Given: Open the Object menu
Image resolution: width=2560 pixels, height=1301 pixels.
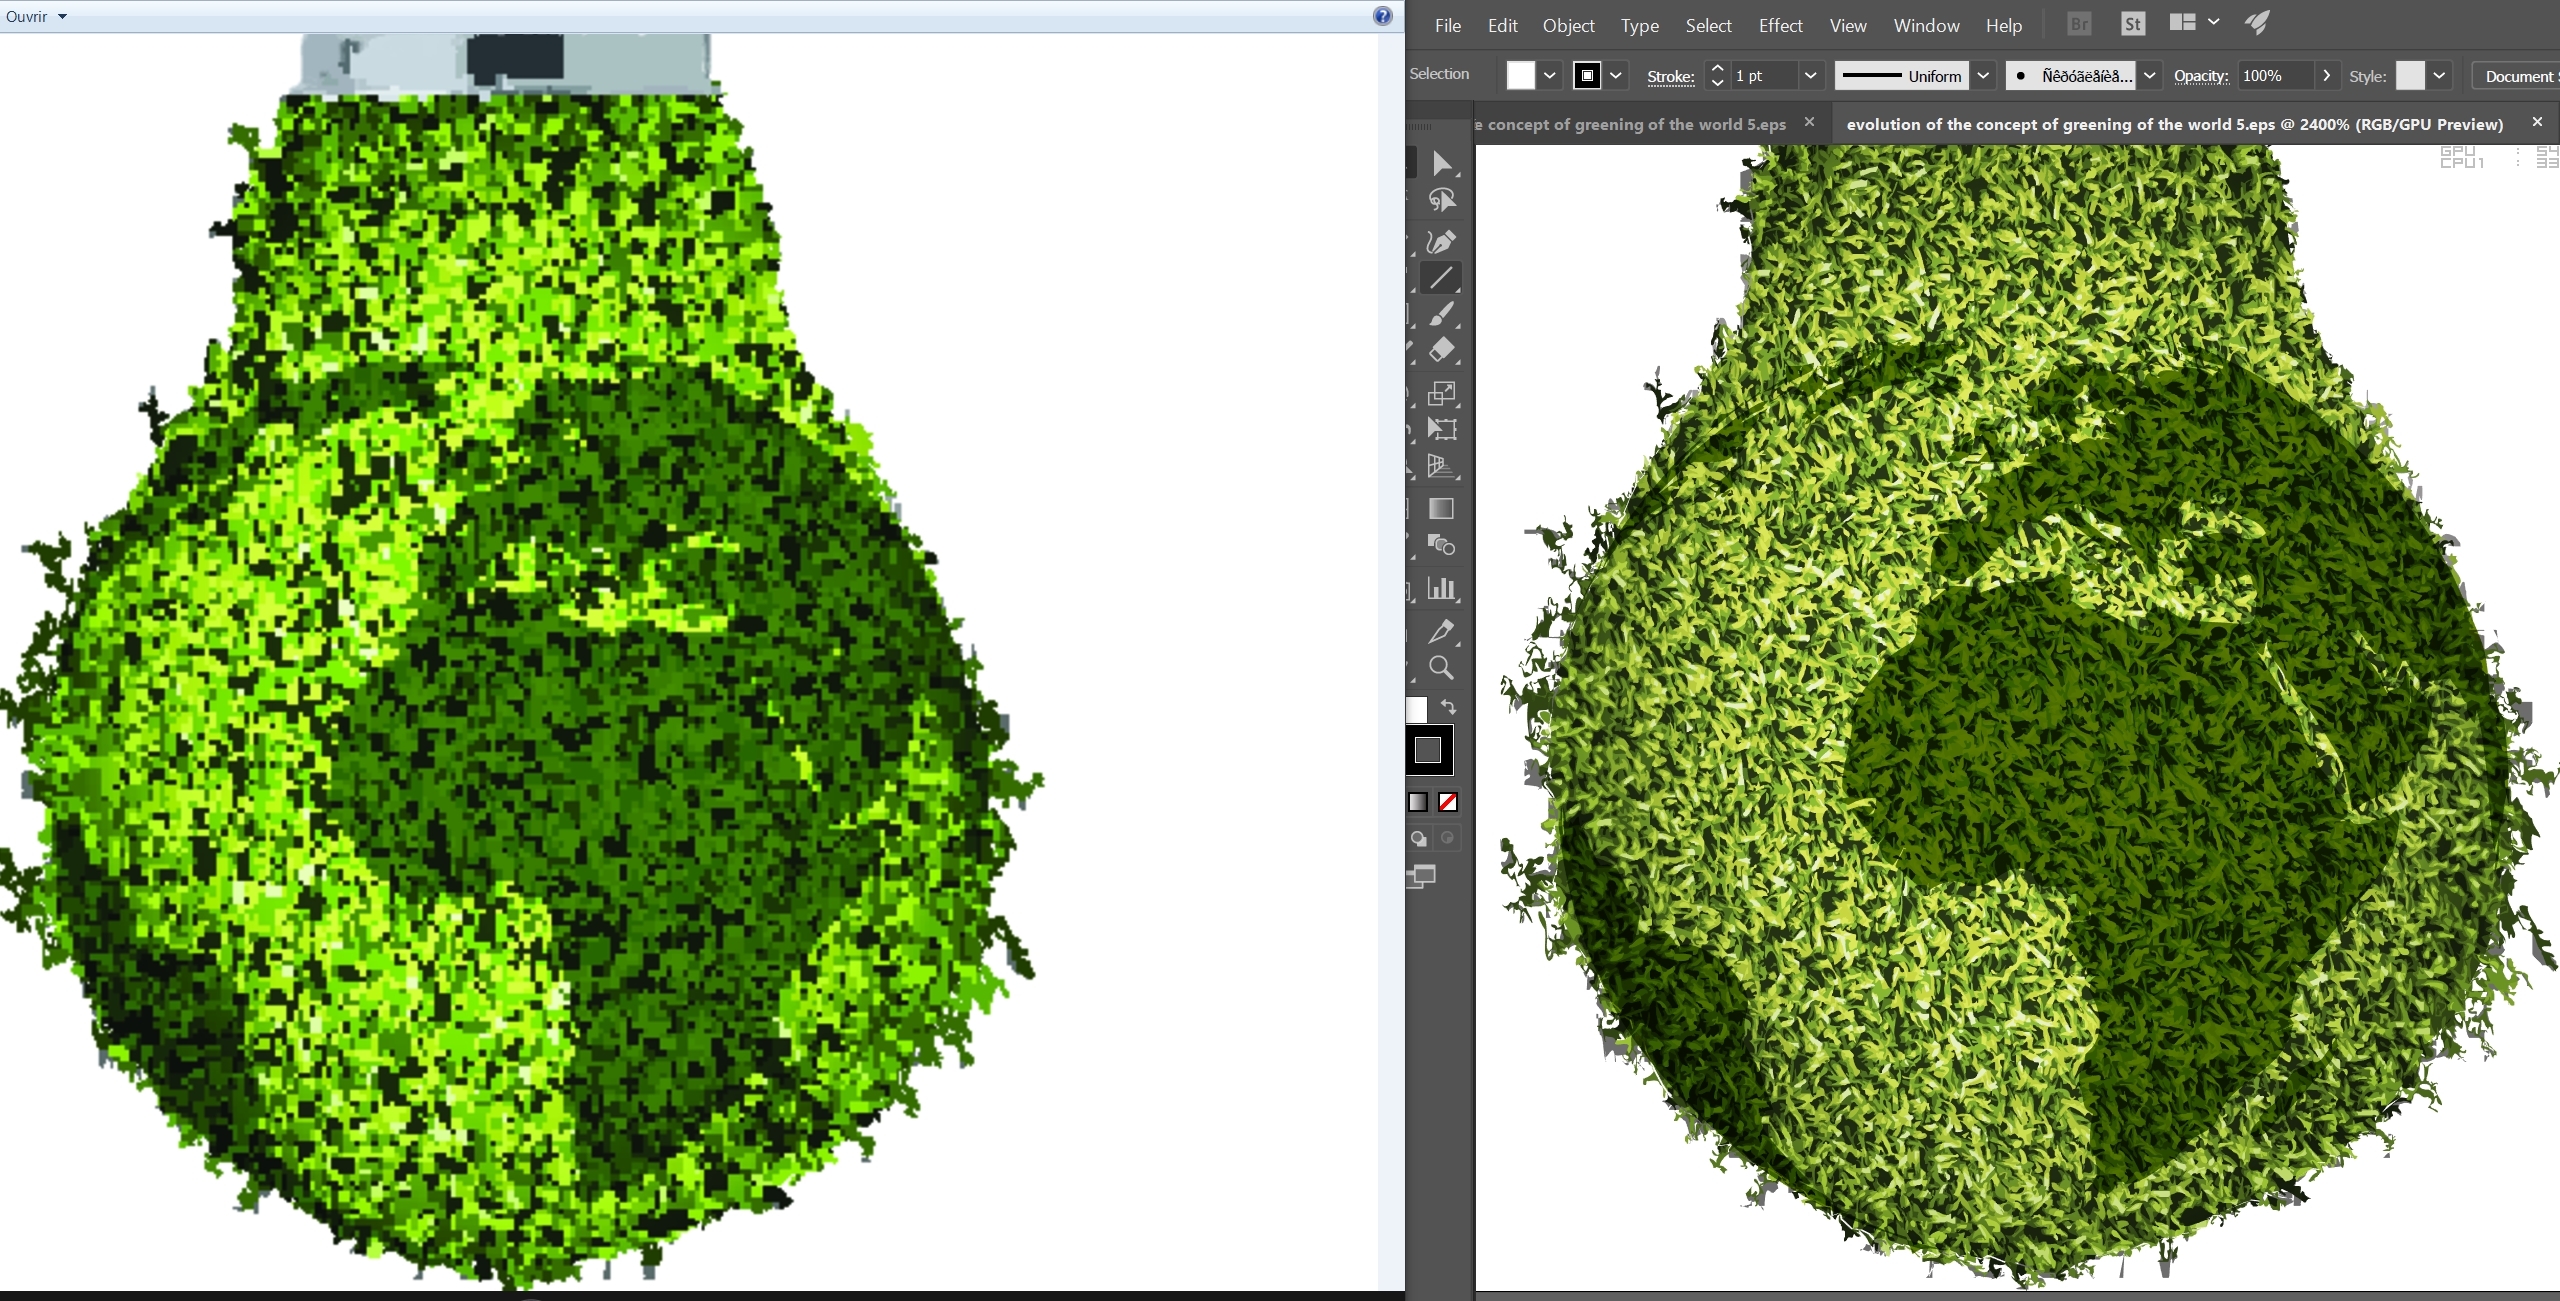Looking at the screenshot, I should coord(1568,26).
